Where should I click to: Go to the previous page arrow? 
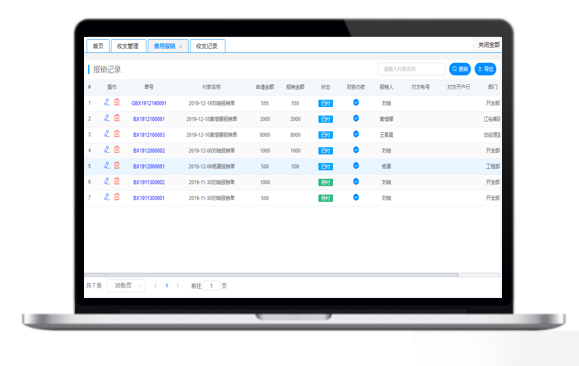pyautogui.click(x=155, y=286)
